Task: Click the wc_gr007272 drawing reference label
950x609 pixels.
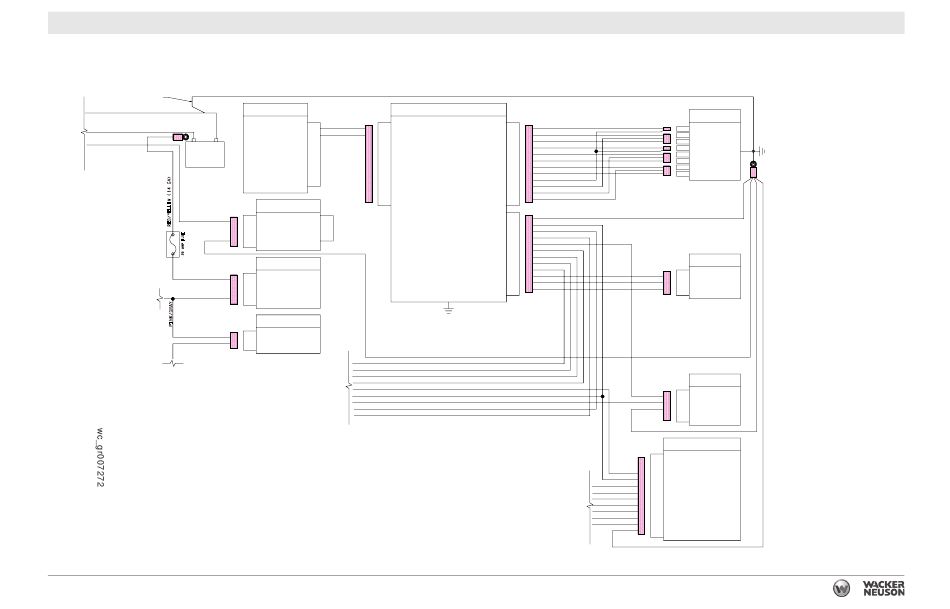Action: (100, 458)
